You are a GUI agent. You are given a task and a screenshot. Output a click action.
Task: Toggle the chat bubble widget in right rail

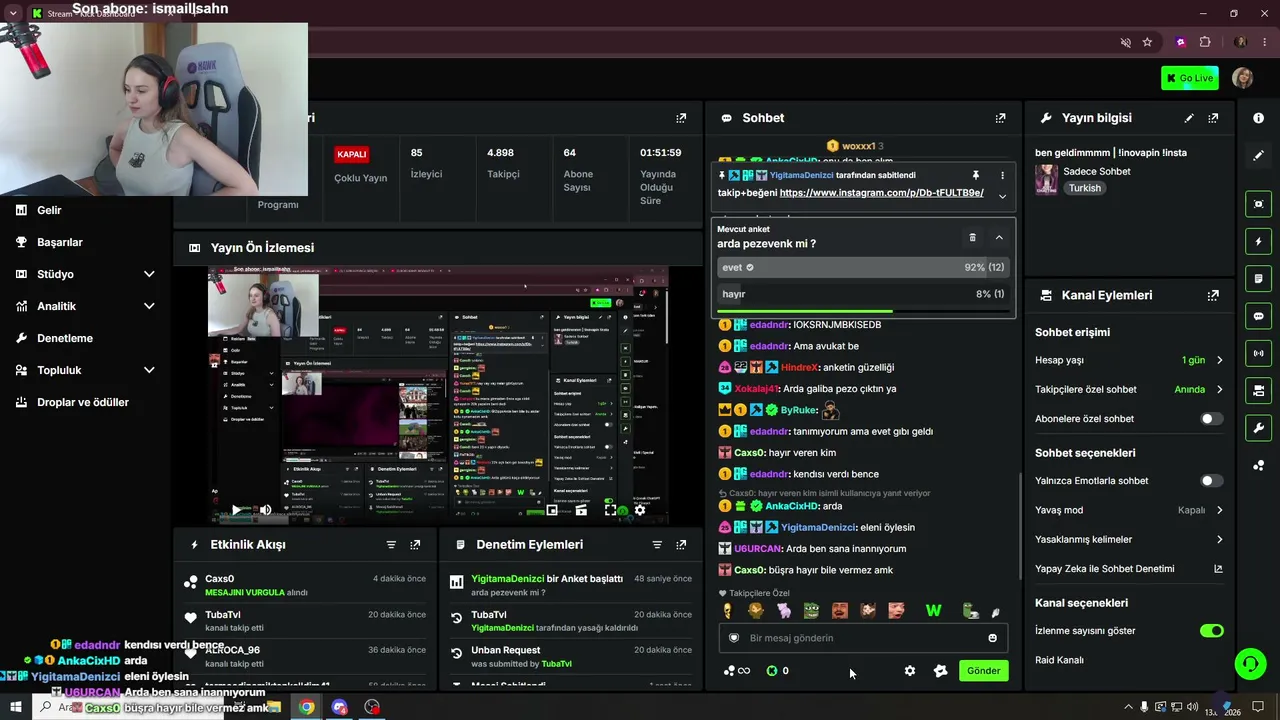1258,316
